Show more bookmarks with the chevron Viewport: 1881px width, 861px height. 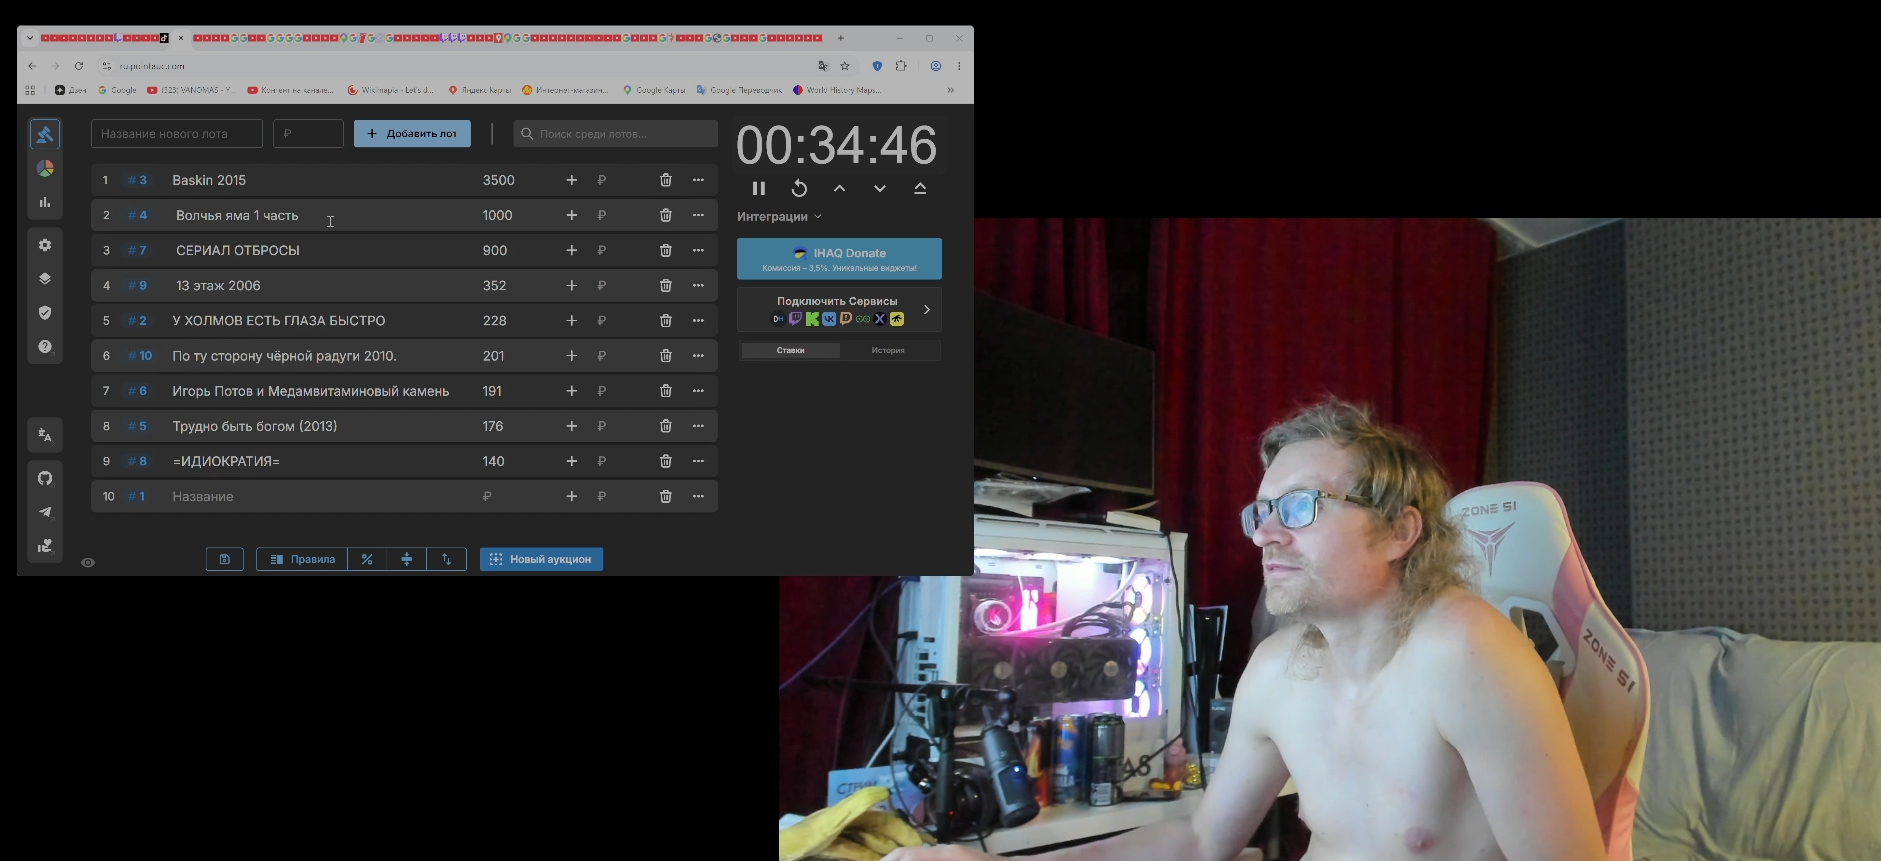click(x=950, y=90)
